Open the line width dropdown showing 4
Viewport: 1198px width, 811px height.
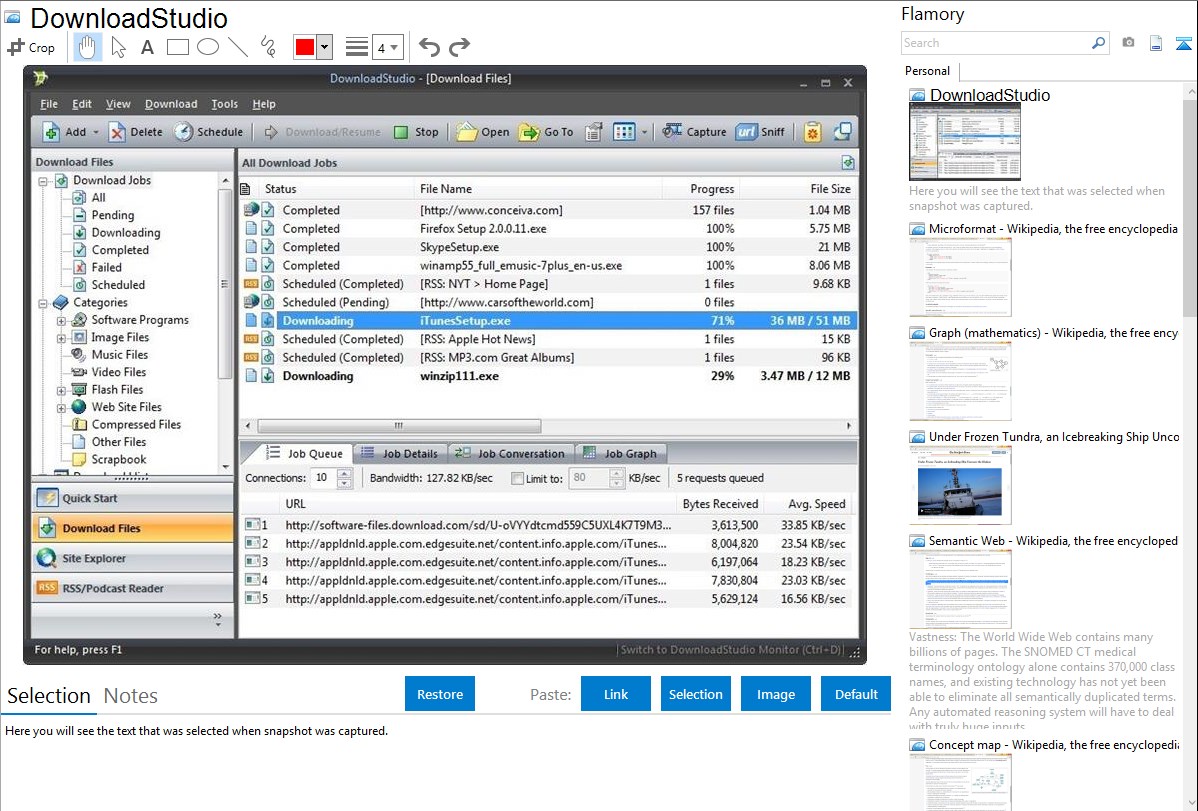click(388, 47)
